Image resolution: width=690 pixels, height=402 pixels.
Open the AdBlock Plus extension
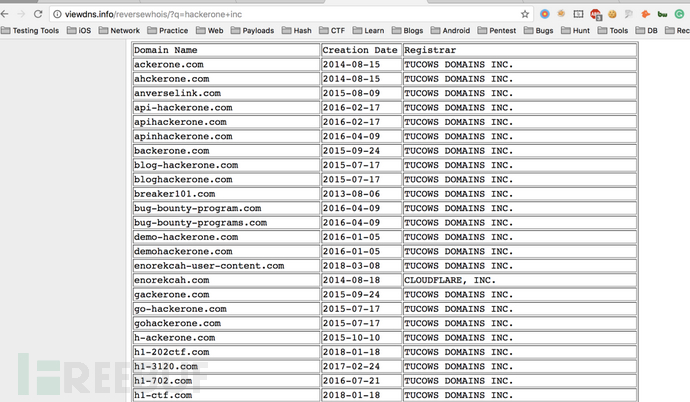click(596, 15)
